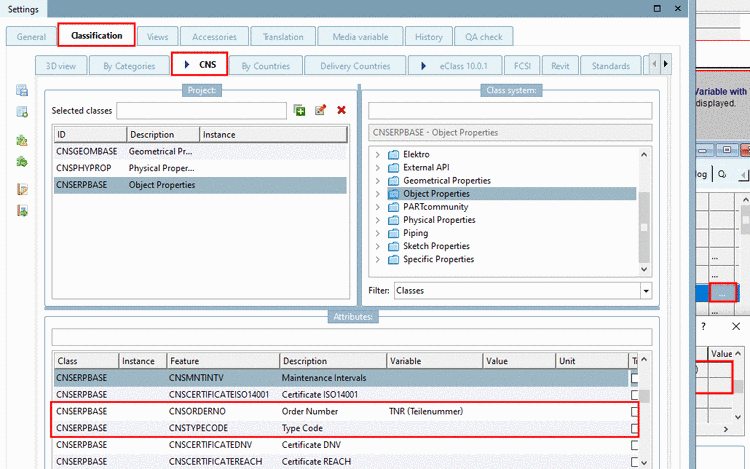Toggle checkbox in Order Number row

634,412
